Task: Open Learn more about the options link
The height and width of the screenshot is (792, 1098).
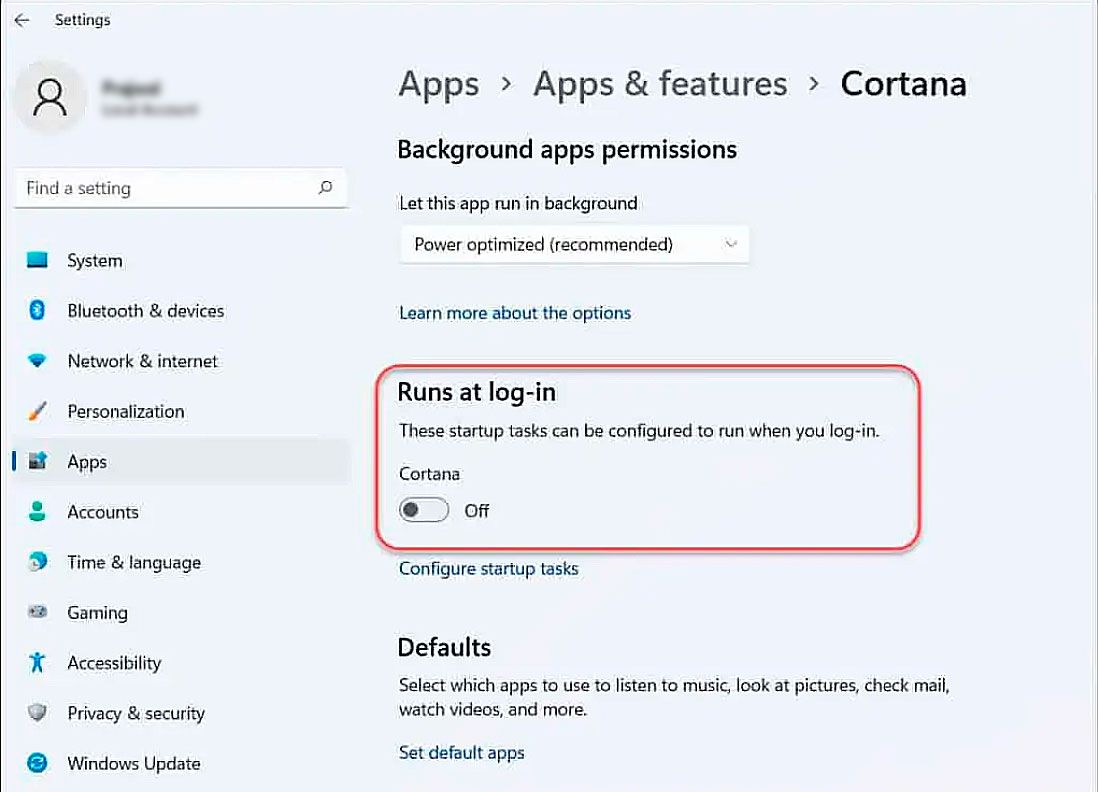Action: [x=515, y=313]
